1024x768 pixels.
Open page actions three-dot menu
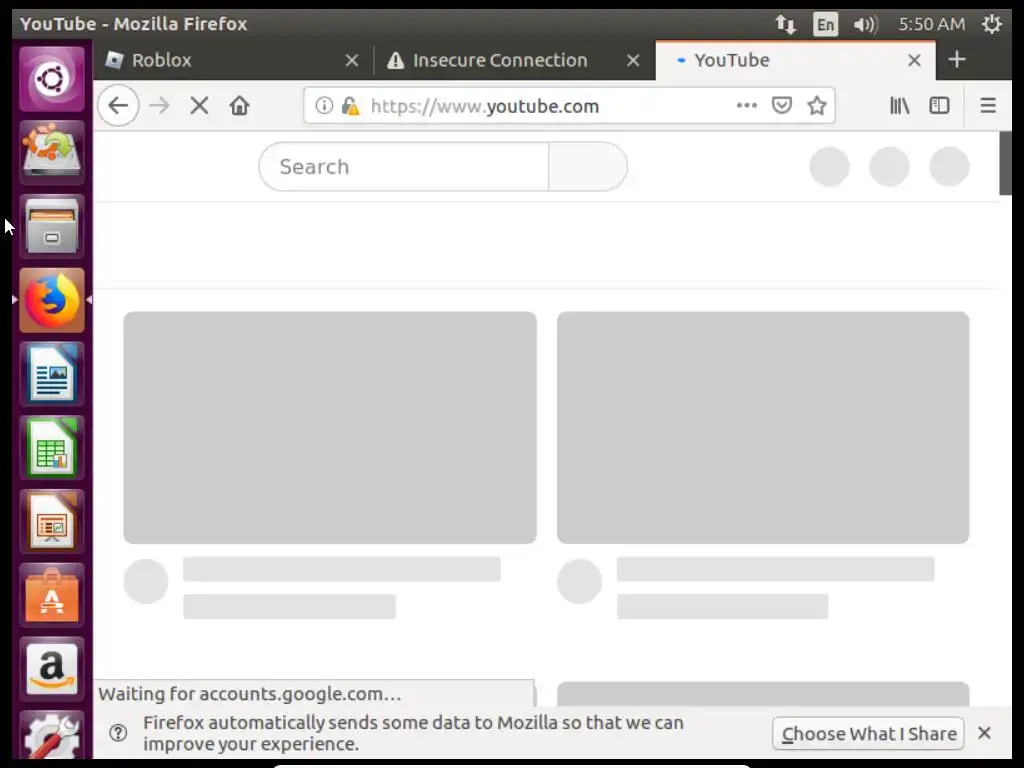746,105
